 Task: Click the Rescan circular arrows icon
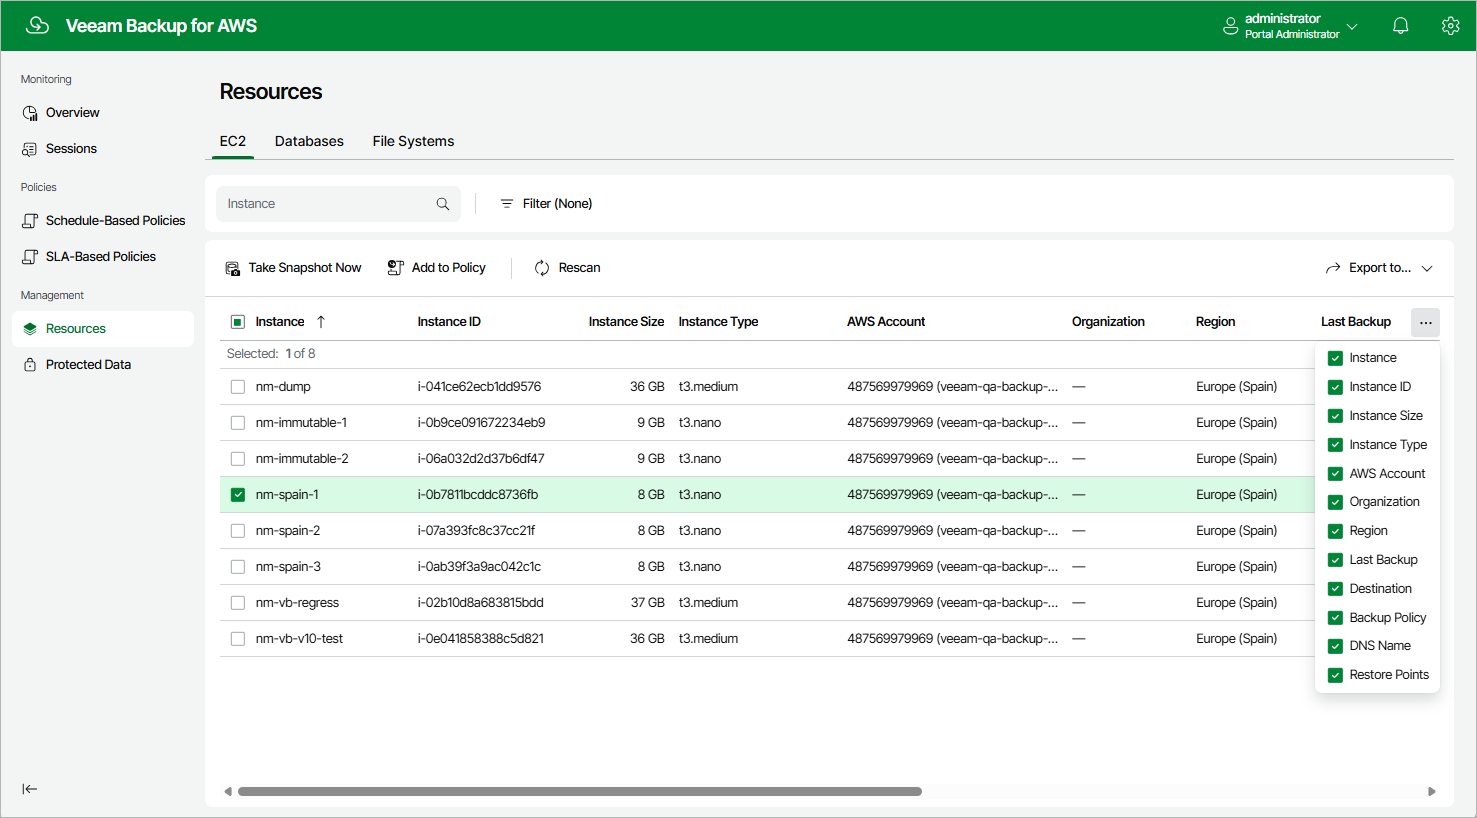pos(542,268)
